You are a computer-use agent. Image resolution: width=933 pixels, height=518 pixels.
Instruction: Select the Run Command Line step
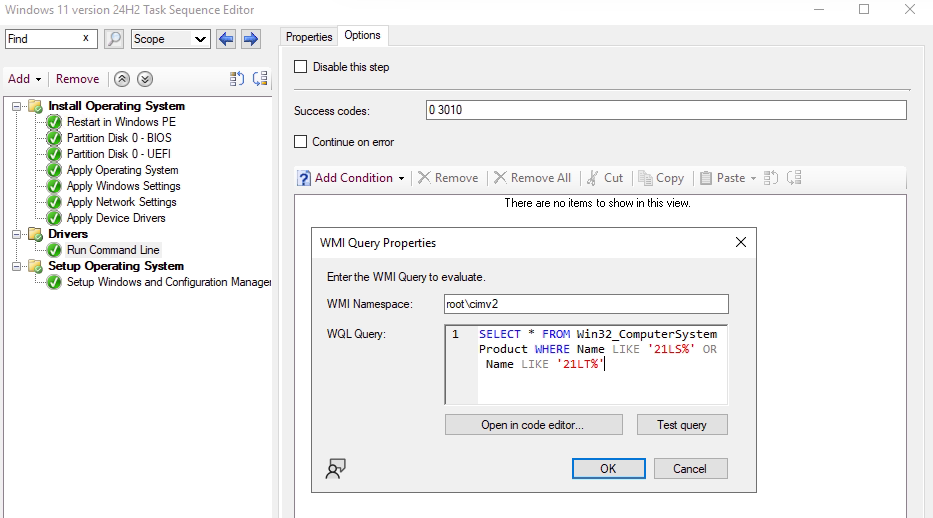pyautogui.click(x=113, y=250)
